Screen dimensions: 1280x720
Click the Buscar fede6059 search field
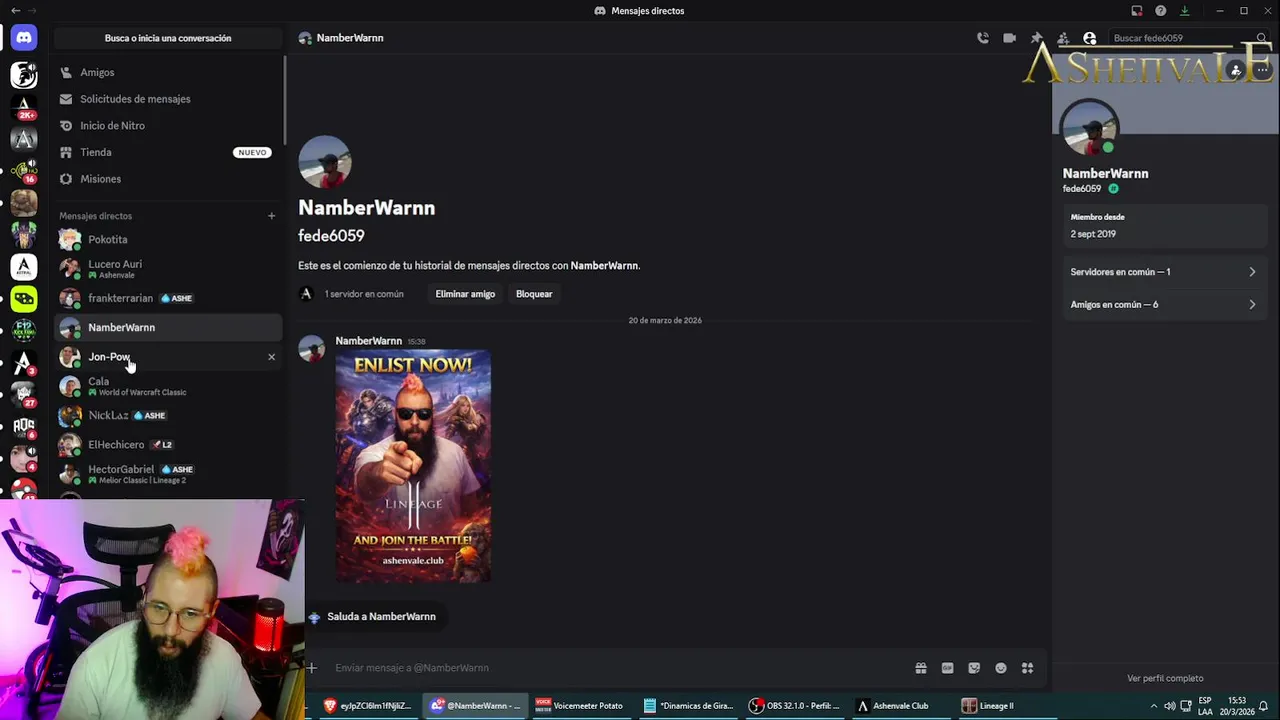click(x=1189, y=38)
